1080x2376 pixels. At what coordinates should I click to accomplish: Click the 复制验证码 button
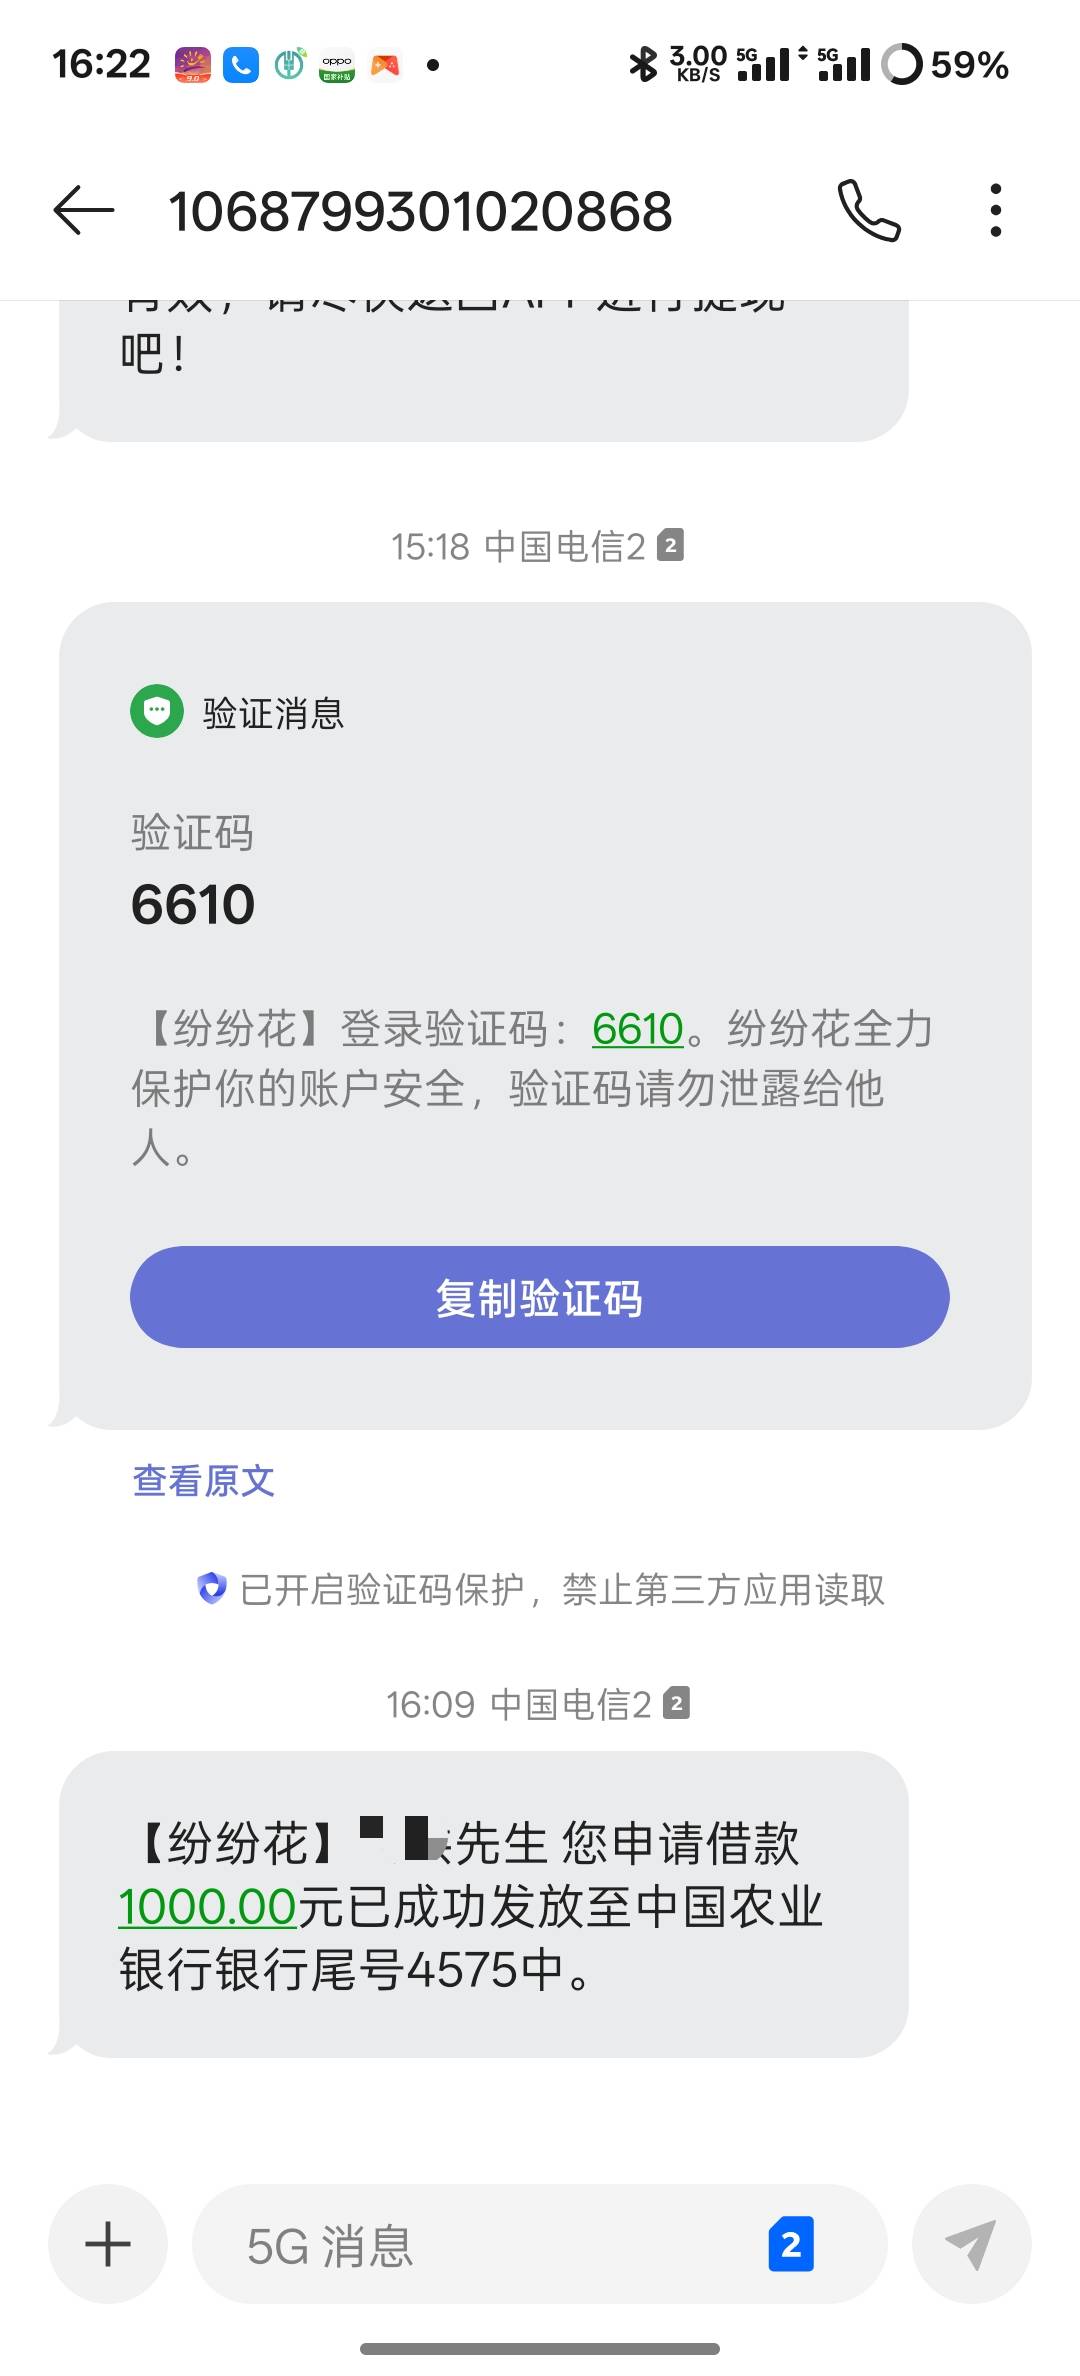(539, 1297)
